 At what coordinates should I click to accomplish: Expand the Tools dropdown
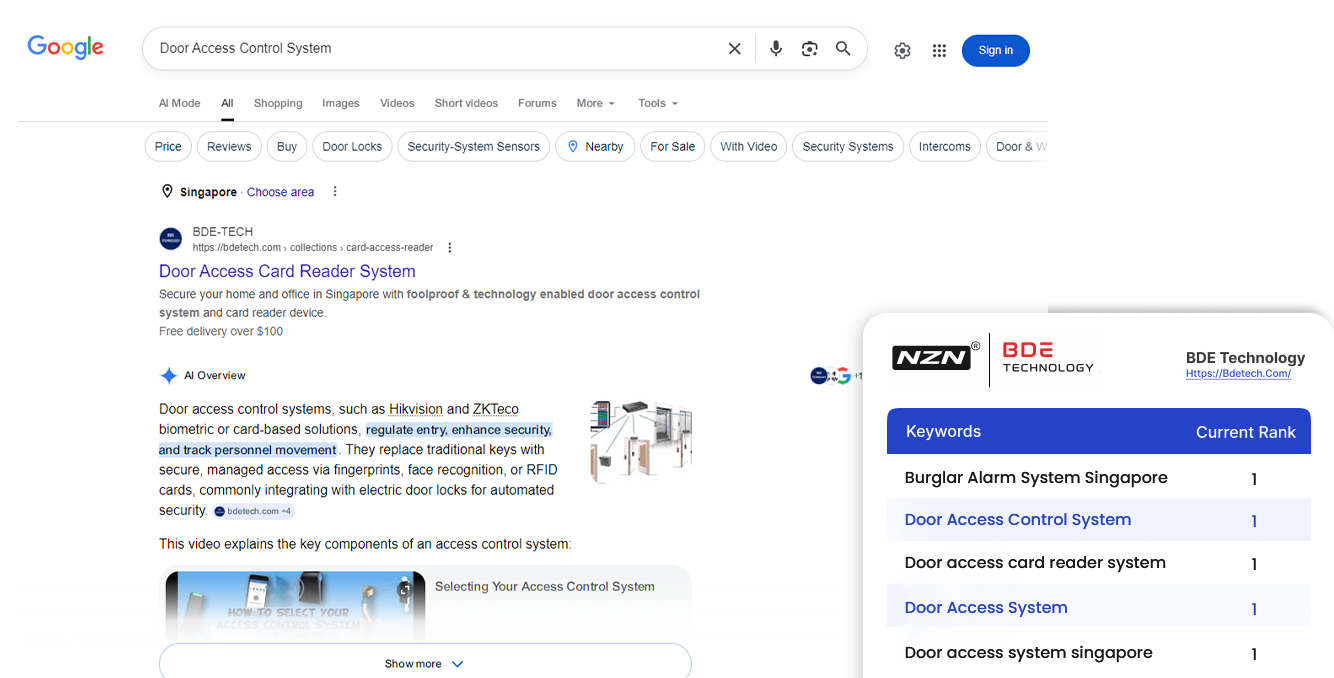click(658, 103)
